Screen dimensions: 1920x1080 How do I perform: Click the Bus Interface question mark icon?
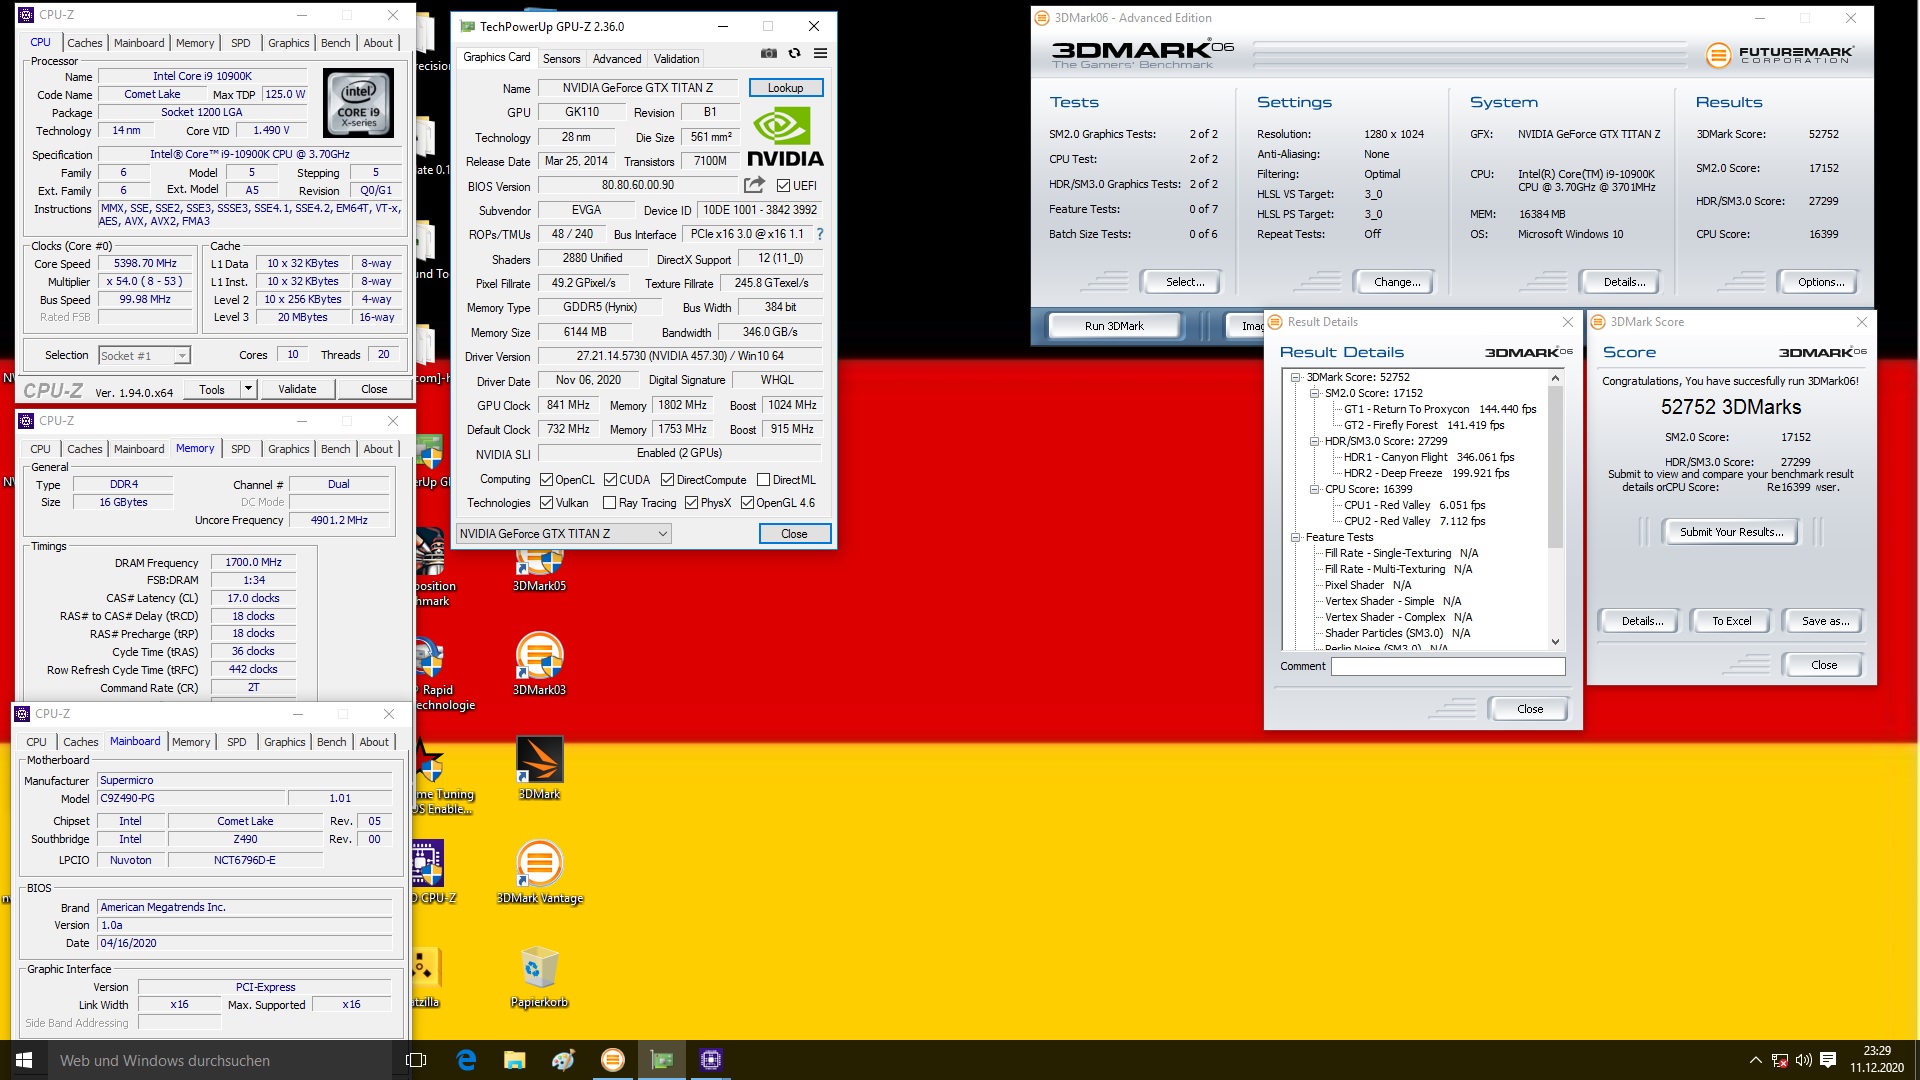[x=820, y=234]
